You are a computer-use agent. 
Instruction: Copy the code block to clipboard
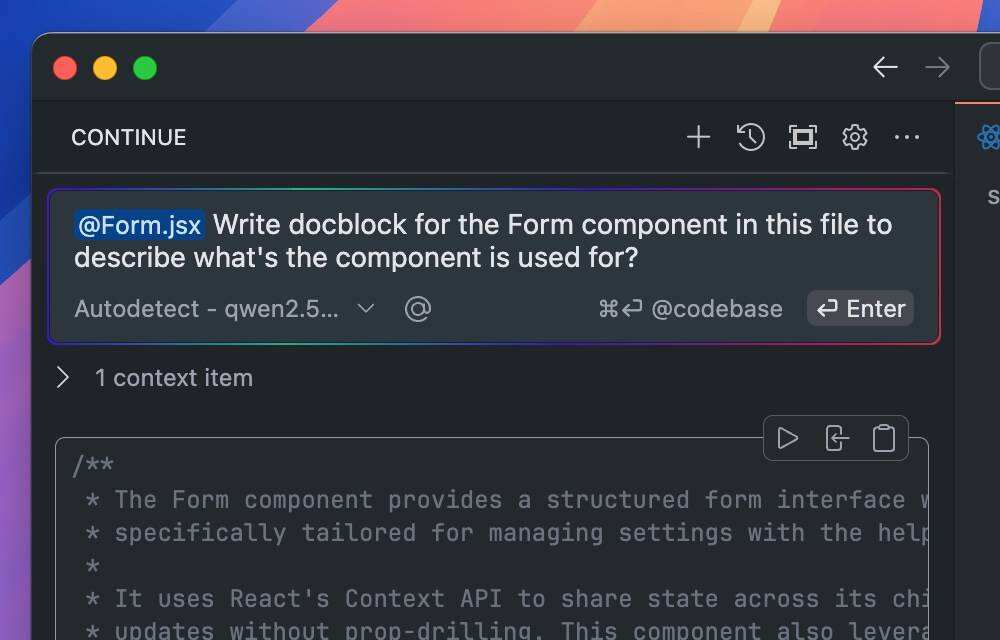[x=884, y=438]
